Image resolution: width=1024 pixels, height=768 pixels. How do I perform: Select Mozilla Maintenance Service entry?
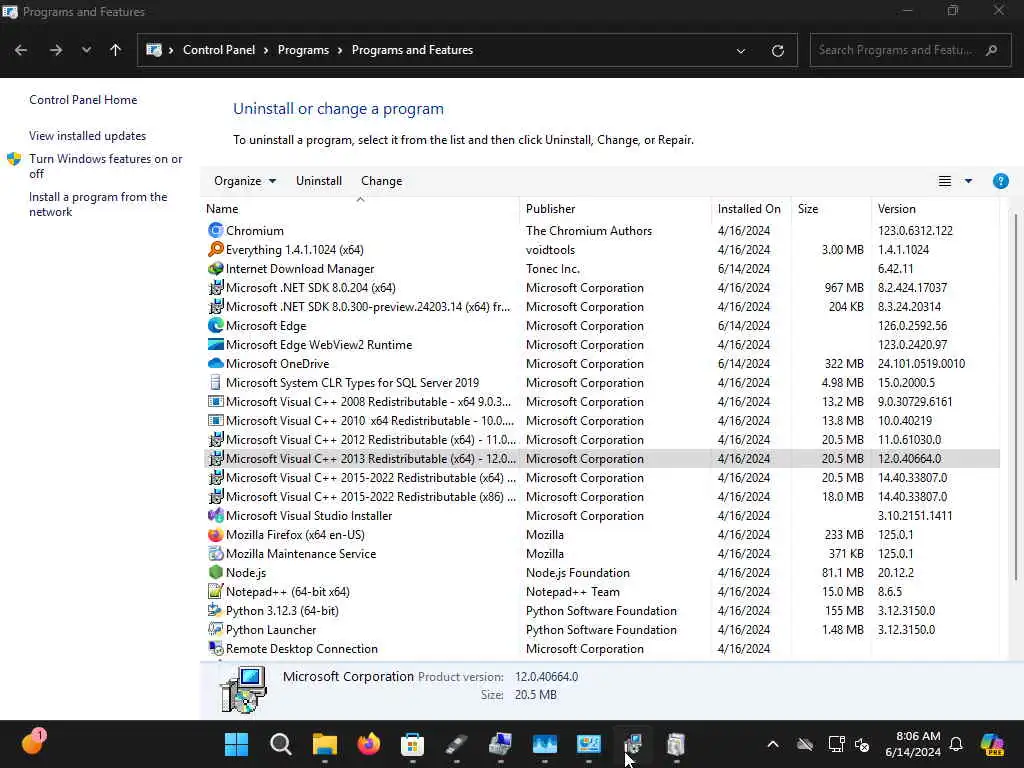click(x=601, y=554)
